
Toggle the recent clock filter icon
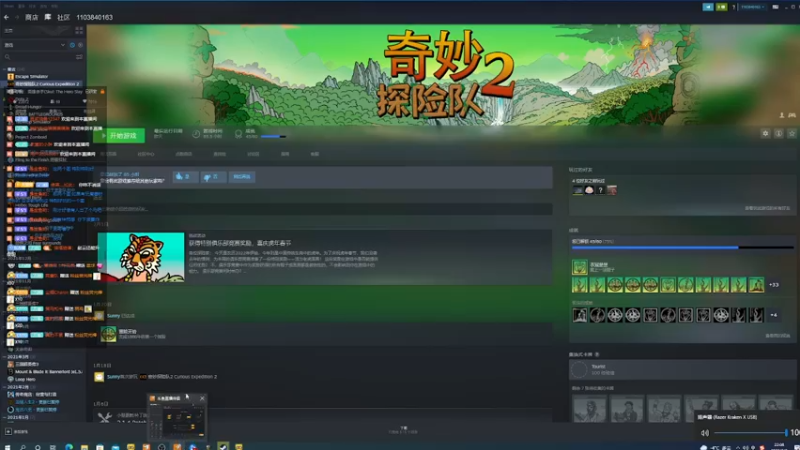72,45
